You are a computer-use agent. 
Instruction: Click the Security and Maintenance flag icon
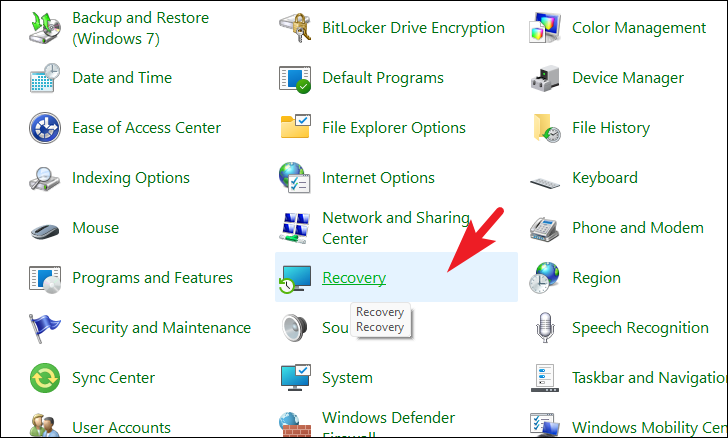tap(45, 327)
